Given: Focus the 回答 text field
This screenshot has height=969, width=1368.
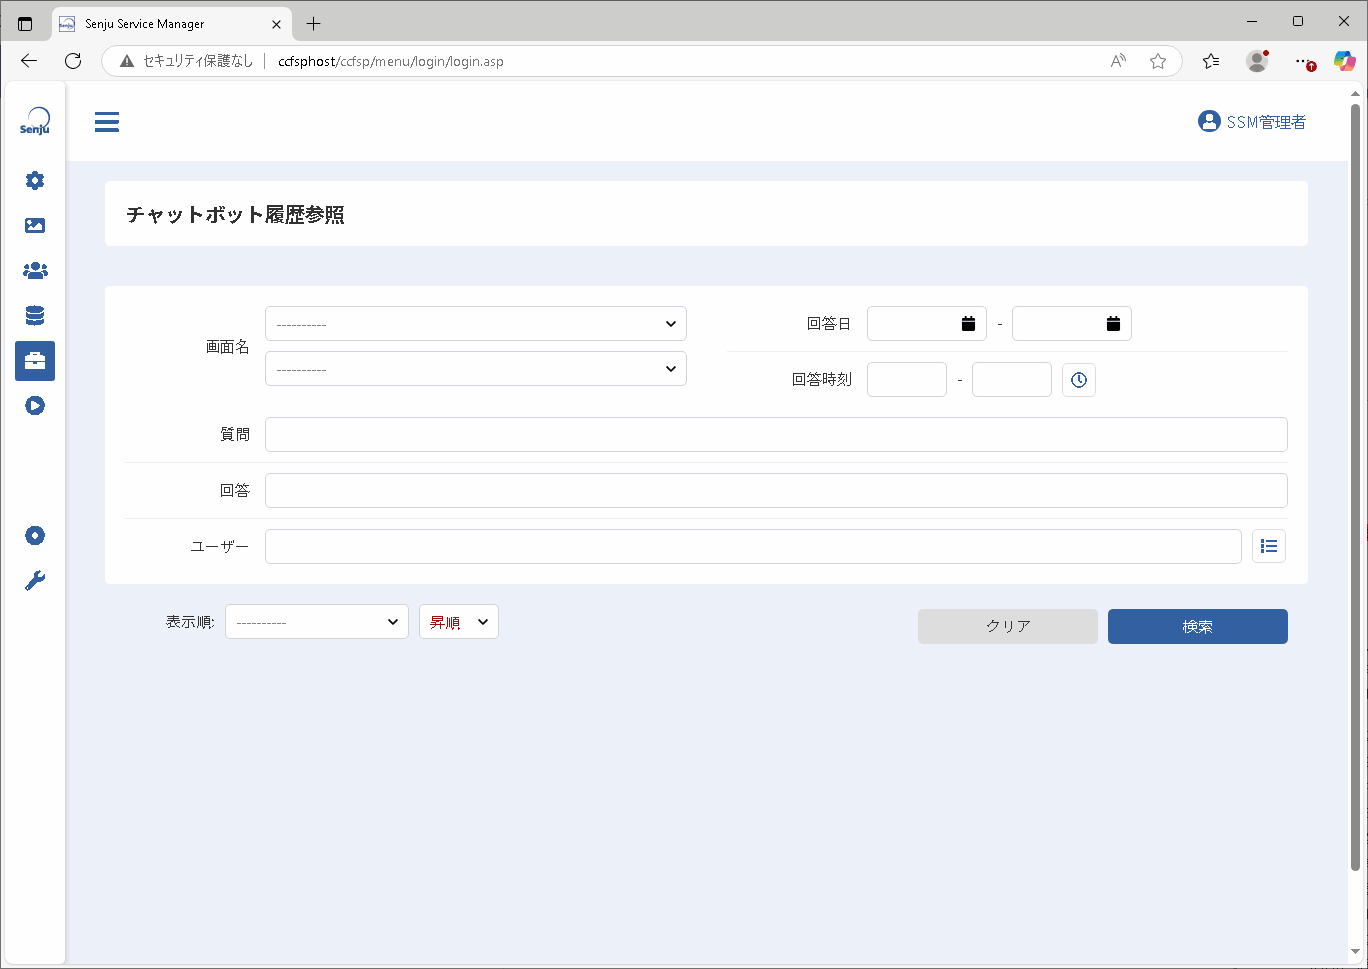Looking at the screenshot, I should [x=776, y=491].
